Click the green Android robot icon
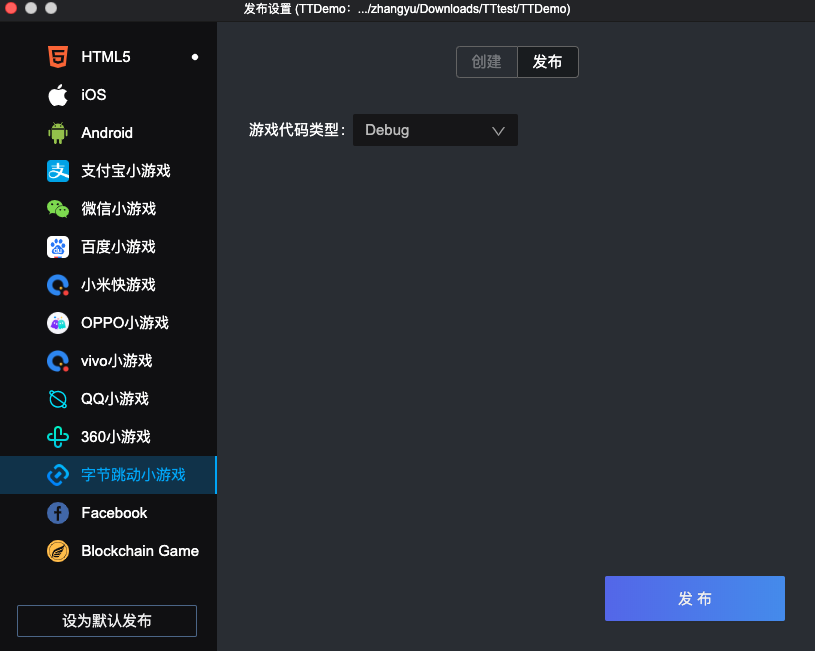This screenshot has width=815, height=651. click(x=58, y=133)
